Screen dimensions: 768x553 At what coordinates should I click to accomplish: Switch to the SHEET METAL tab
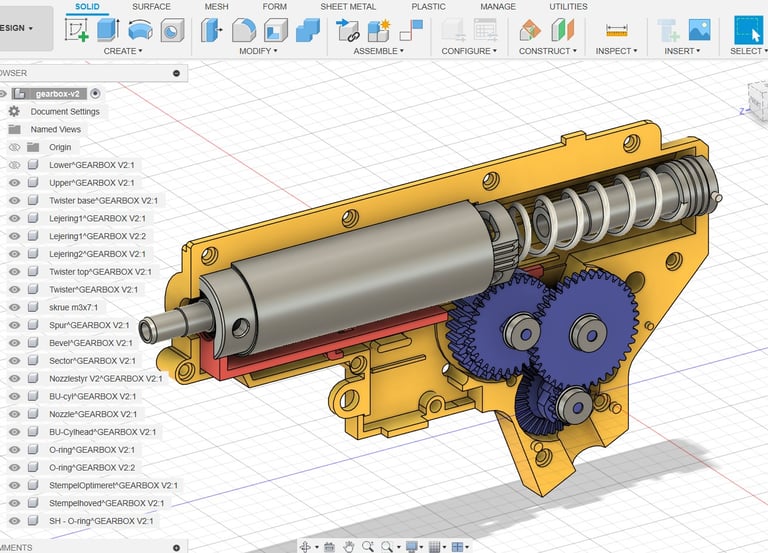(348, 7)
